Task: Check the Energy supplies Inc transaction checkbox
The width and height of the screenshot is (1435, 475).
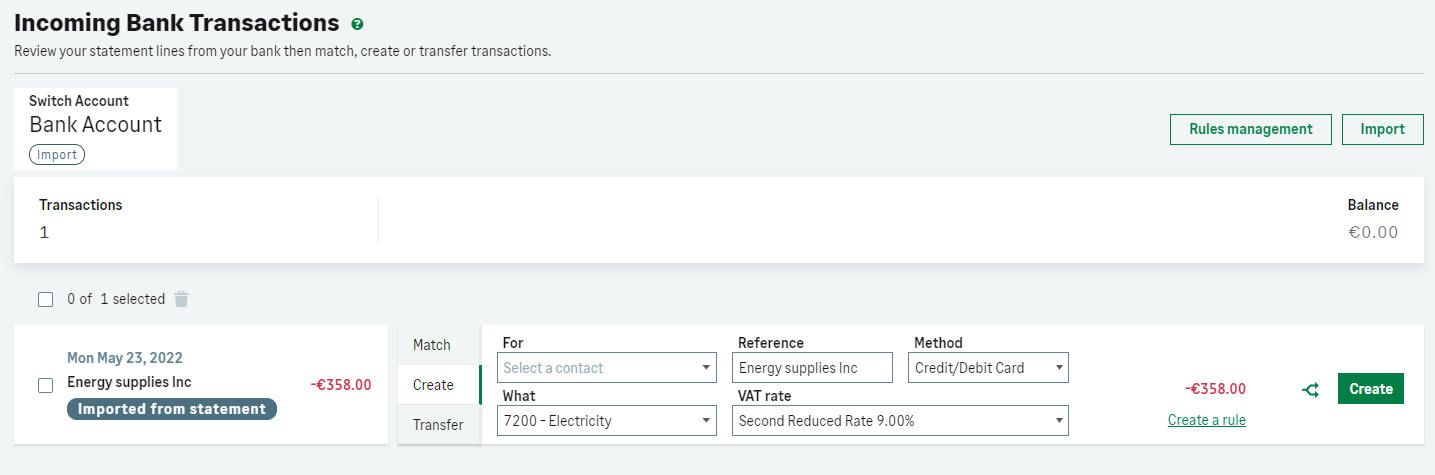Action: pos(45,385)
